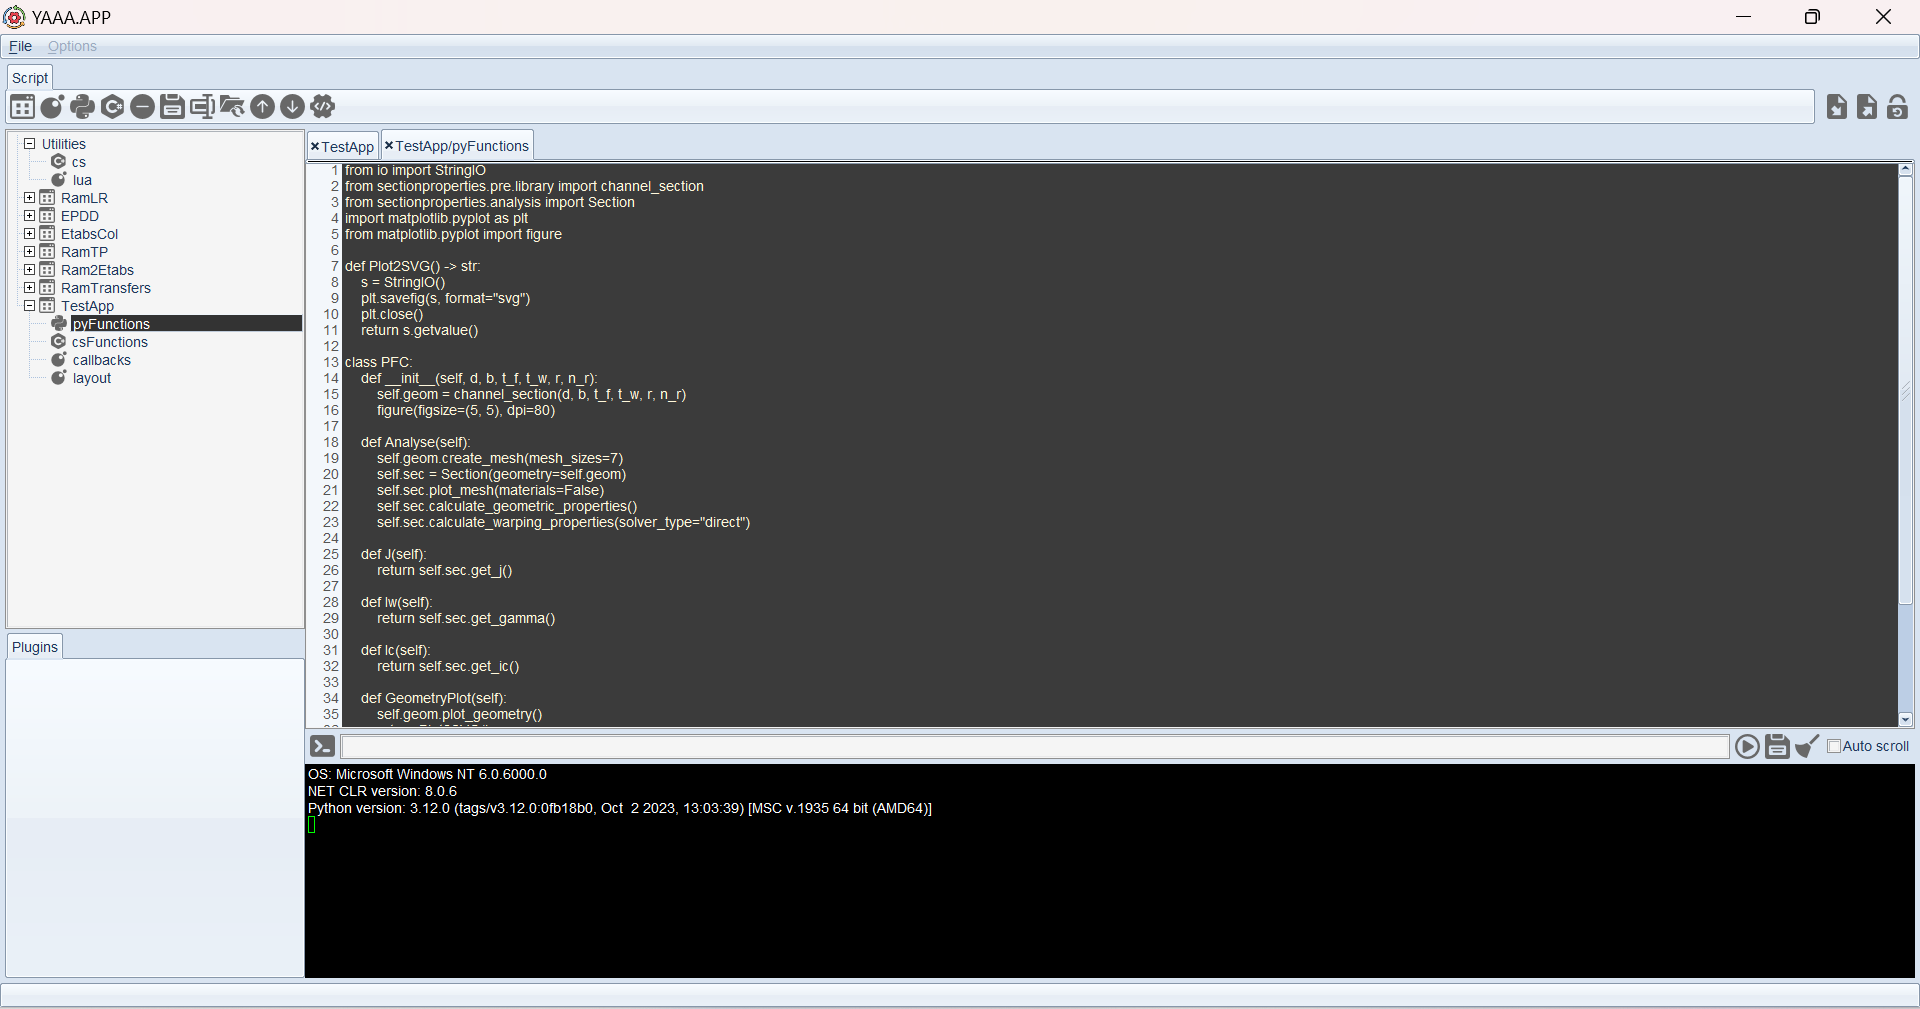Click the Python script toolbar icon
This screenshot has width=1920, height=1009.
tap(82, 106)
